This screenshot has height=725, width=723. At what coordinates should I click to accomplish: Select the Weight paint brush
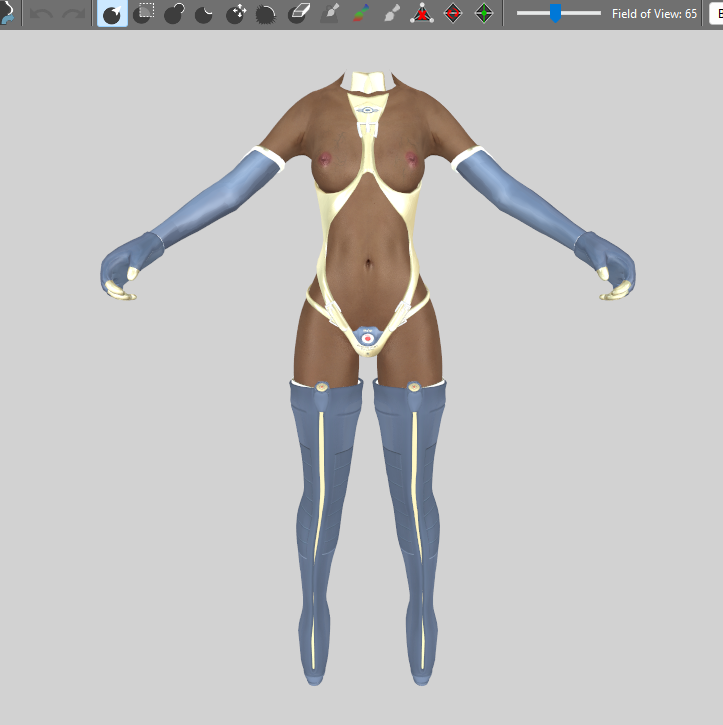330,14
